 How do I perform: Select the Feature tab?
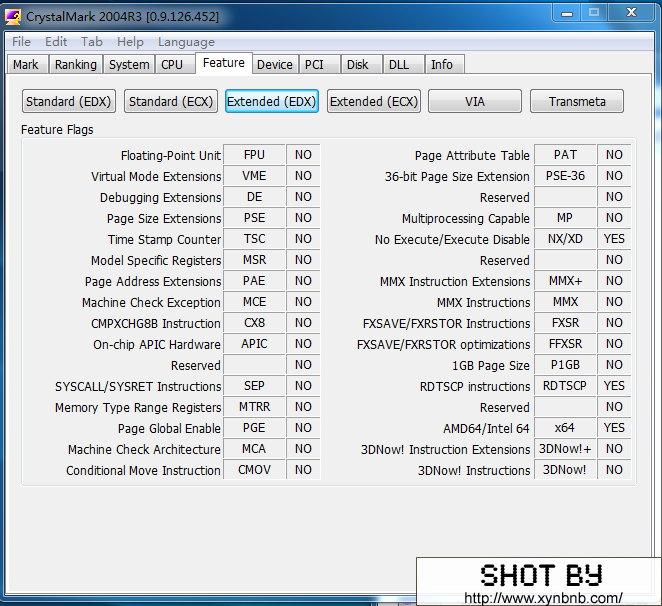pos(224,63)
